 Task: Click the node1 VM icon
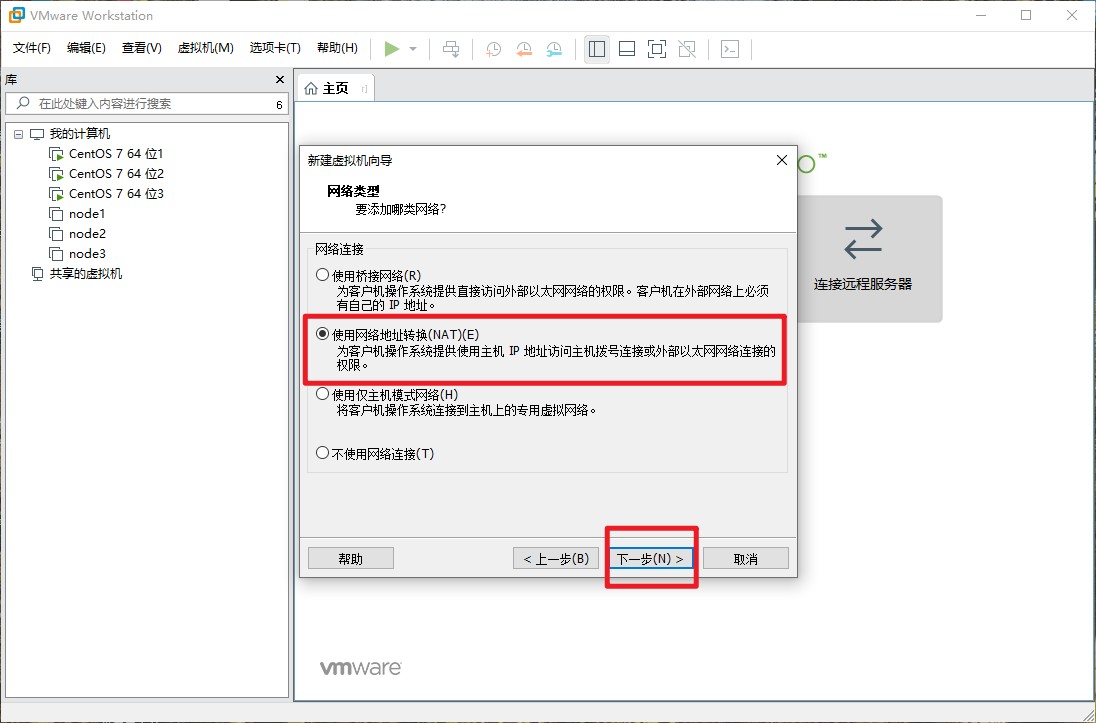[56, 214]
